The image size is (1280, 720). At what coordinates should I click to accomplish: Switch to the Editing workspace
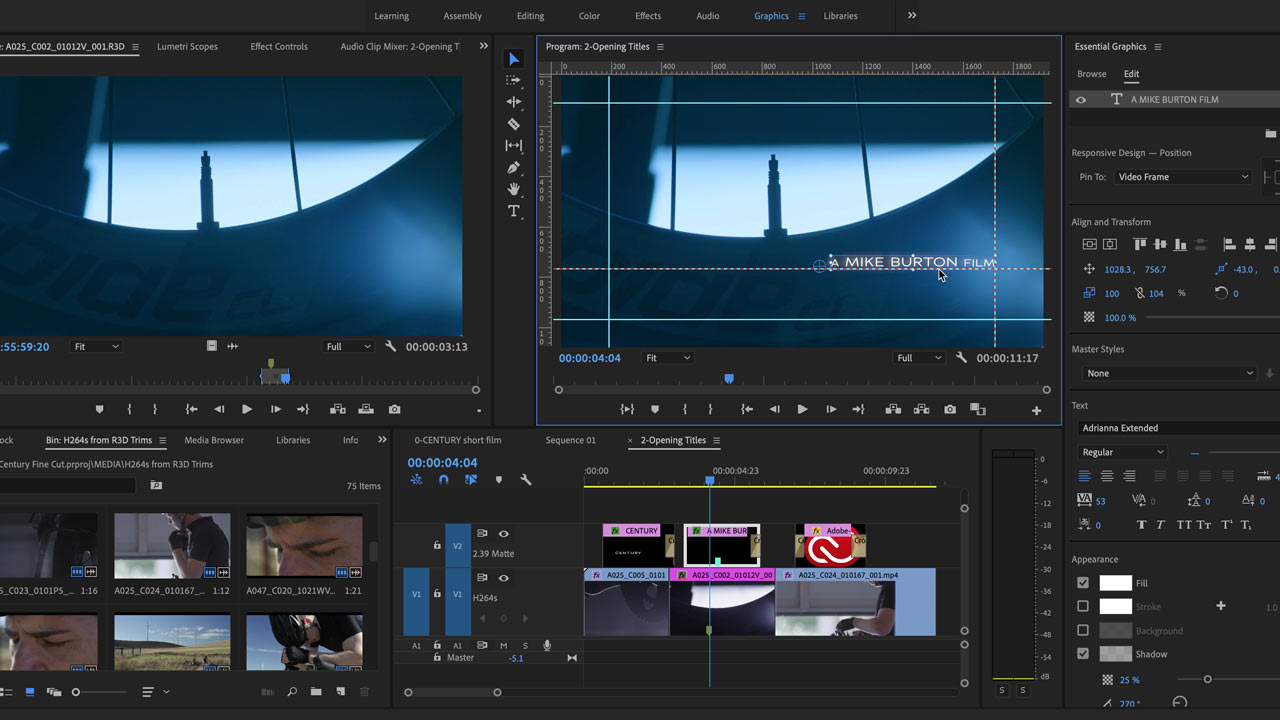tap(530, 16)
